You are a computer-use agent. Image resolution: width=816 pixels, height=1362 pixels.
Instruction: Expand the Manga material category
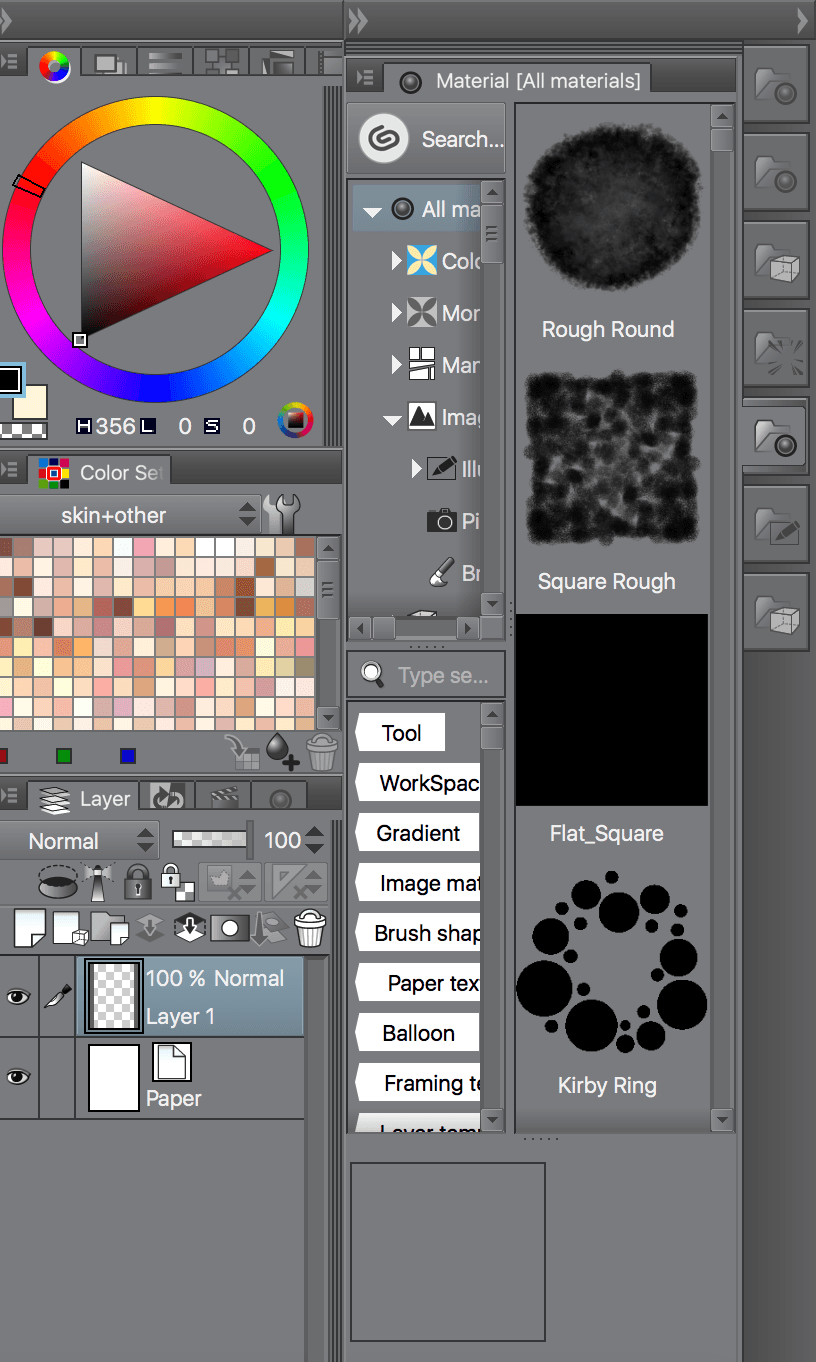click(x=396, y=365)
